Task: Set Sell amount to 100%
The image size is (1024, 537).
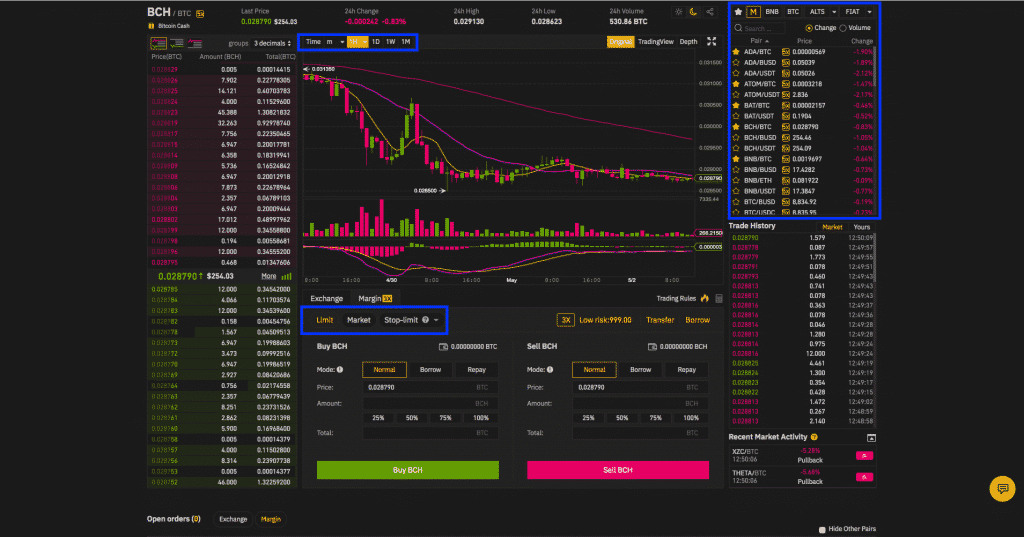Action: click(x=691, y=418)
